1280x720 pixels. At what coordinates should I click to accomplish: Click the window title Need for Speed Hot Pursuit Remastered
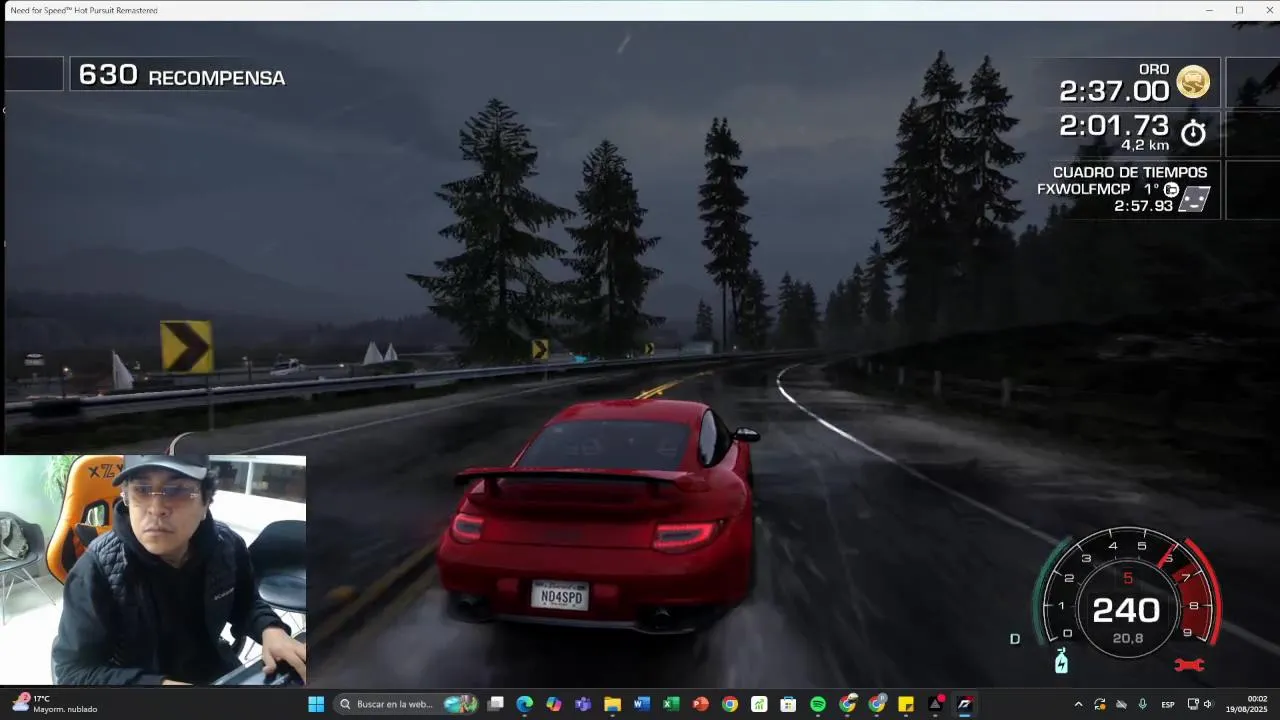(84, 10)
